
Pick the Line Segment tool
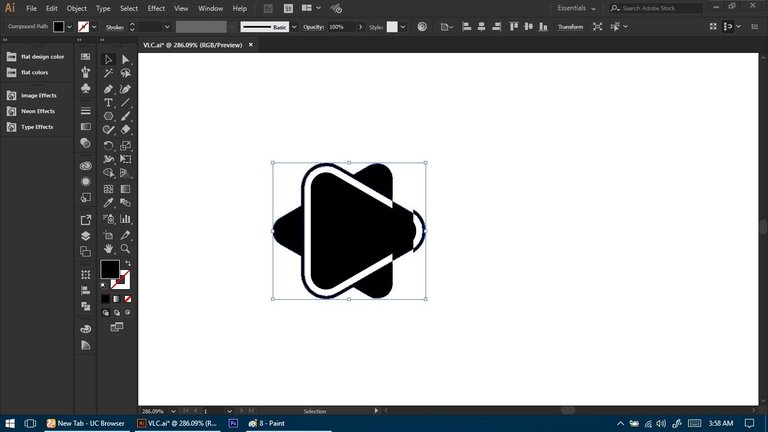click(x=125, y=103)
